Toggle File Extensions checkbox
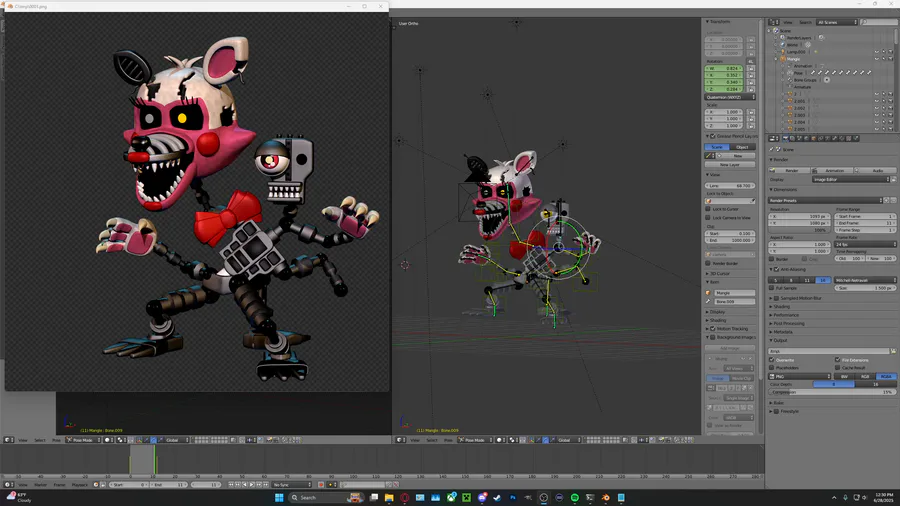This screenshot has width=900, height=506. (837, 360)
